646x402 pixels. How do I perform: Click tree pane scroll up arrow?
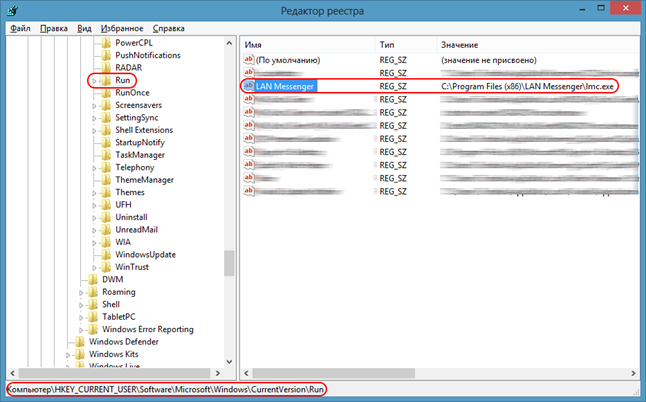tap(229, 43)
